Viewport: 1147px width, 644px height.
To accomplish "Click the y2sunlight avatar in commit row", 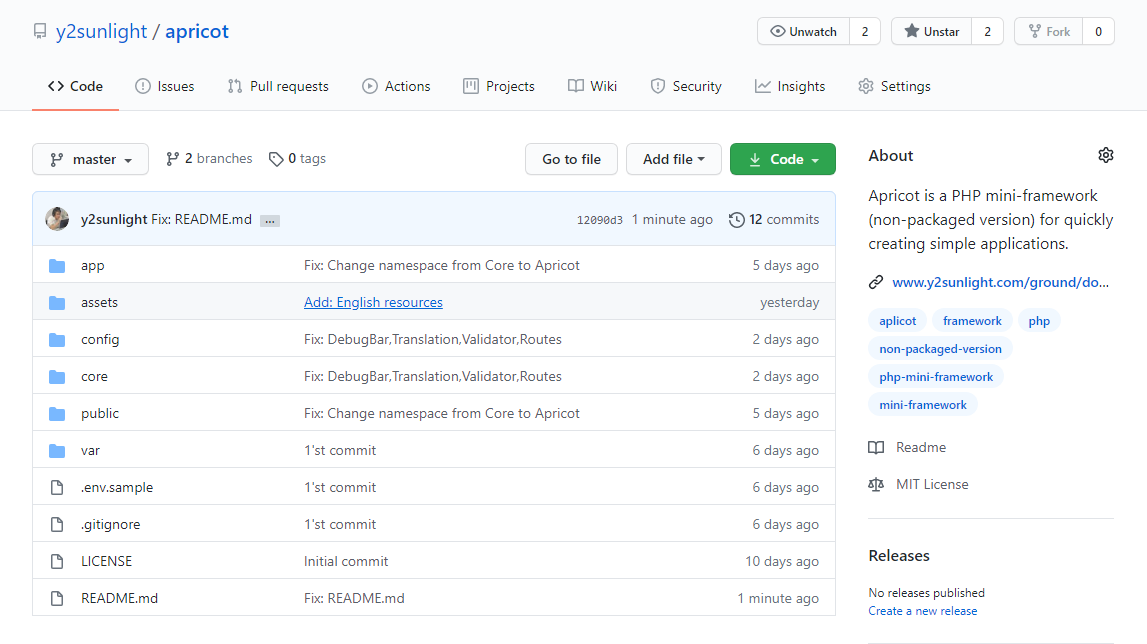I will pos(57,219).
